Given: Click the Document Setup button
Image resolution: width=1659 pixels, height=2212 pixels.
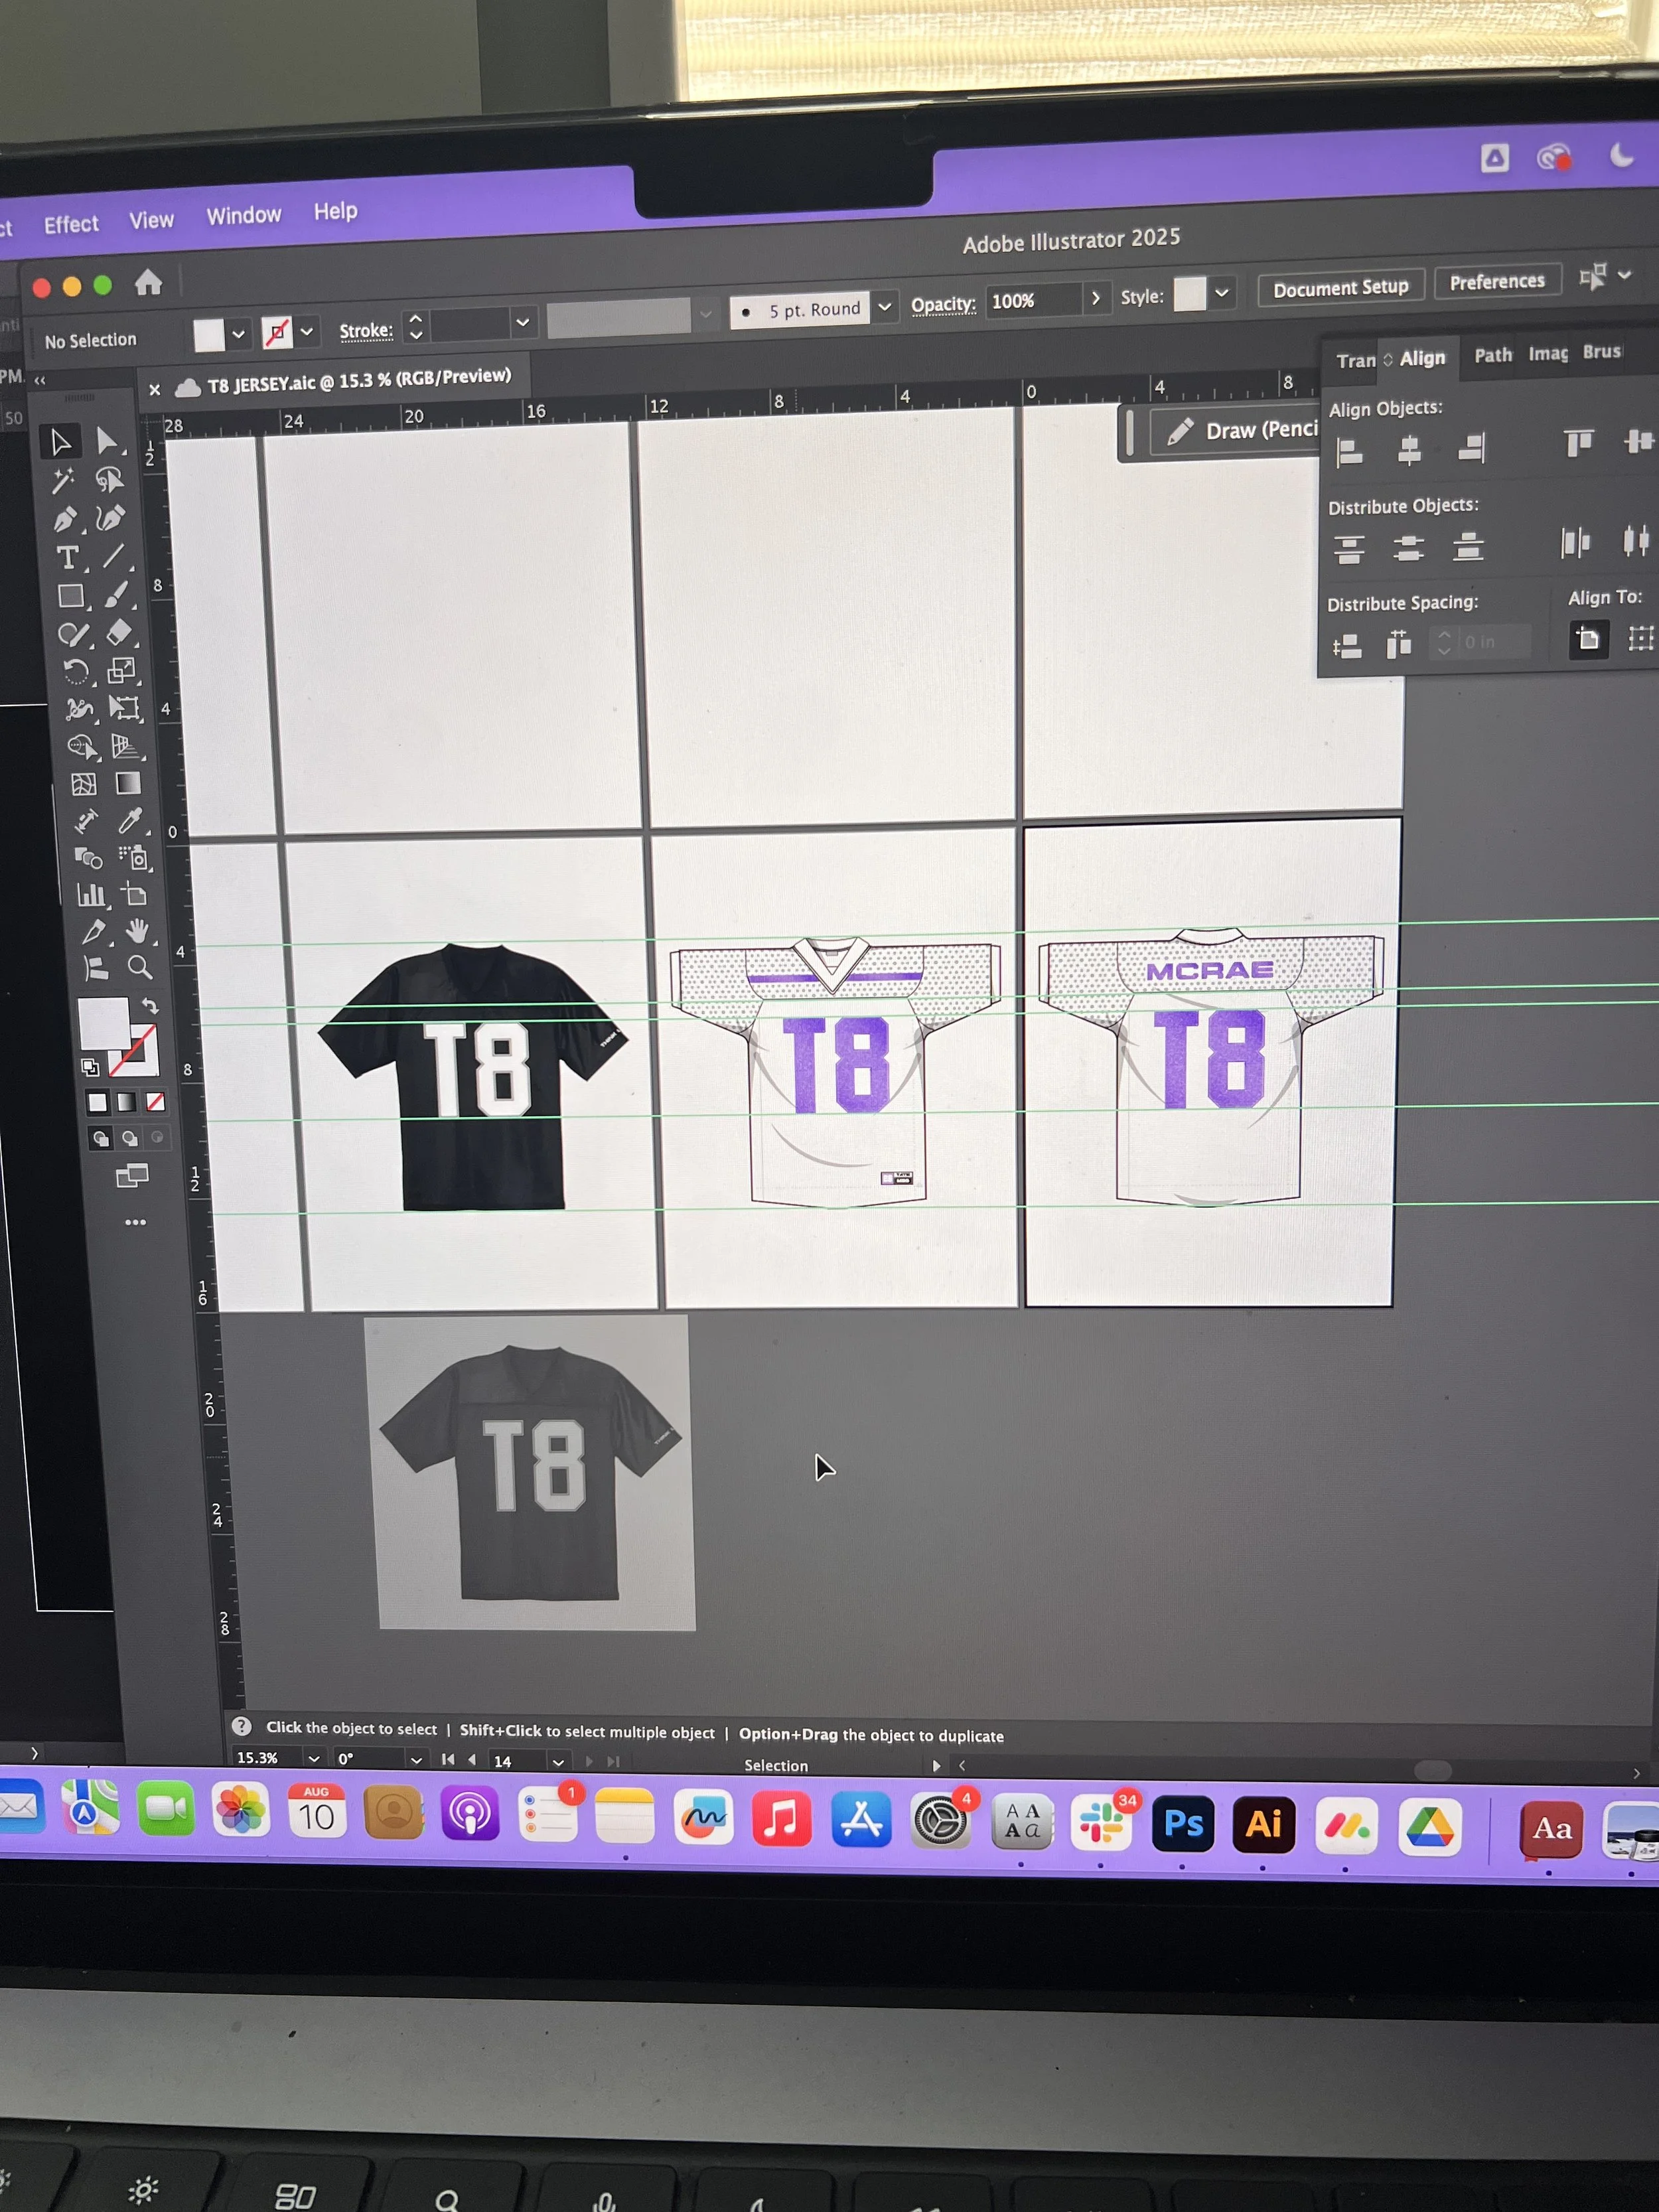Looking at the screenshot, I should click(x=1340, y=288).
